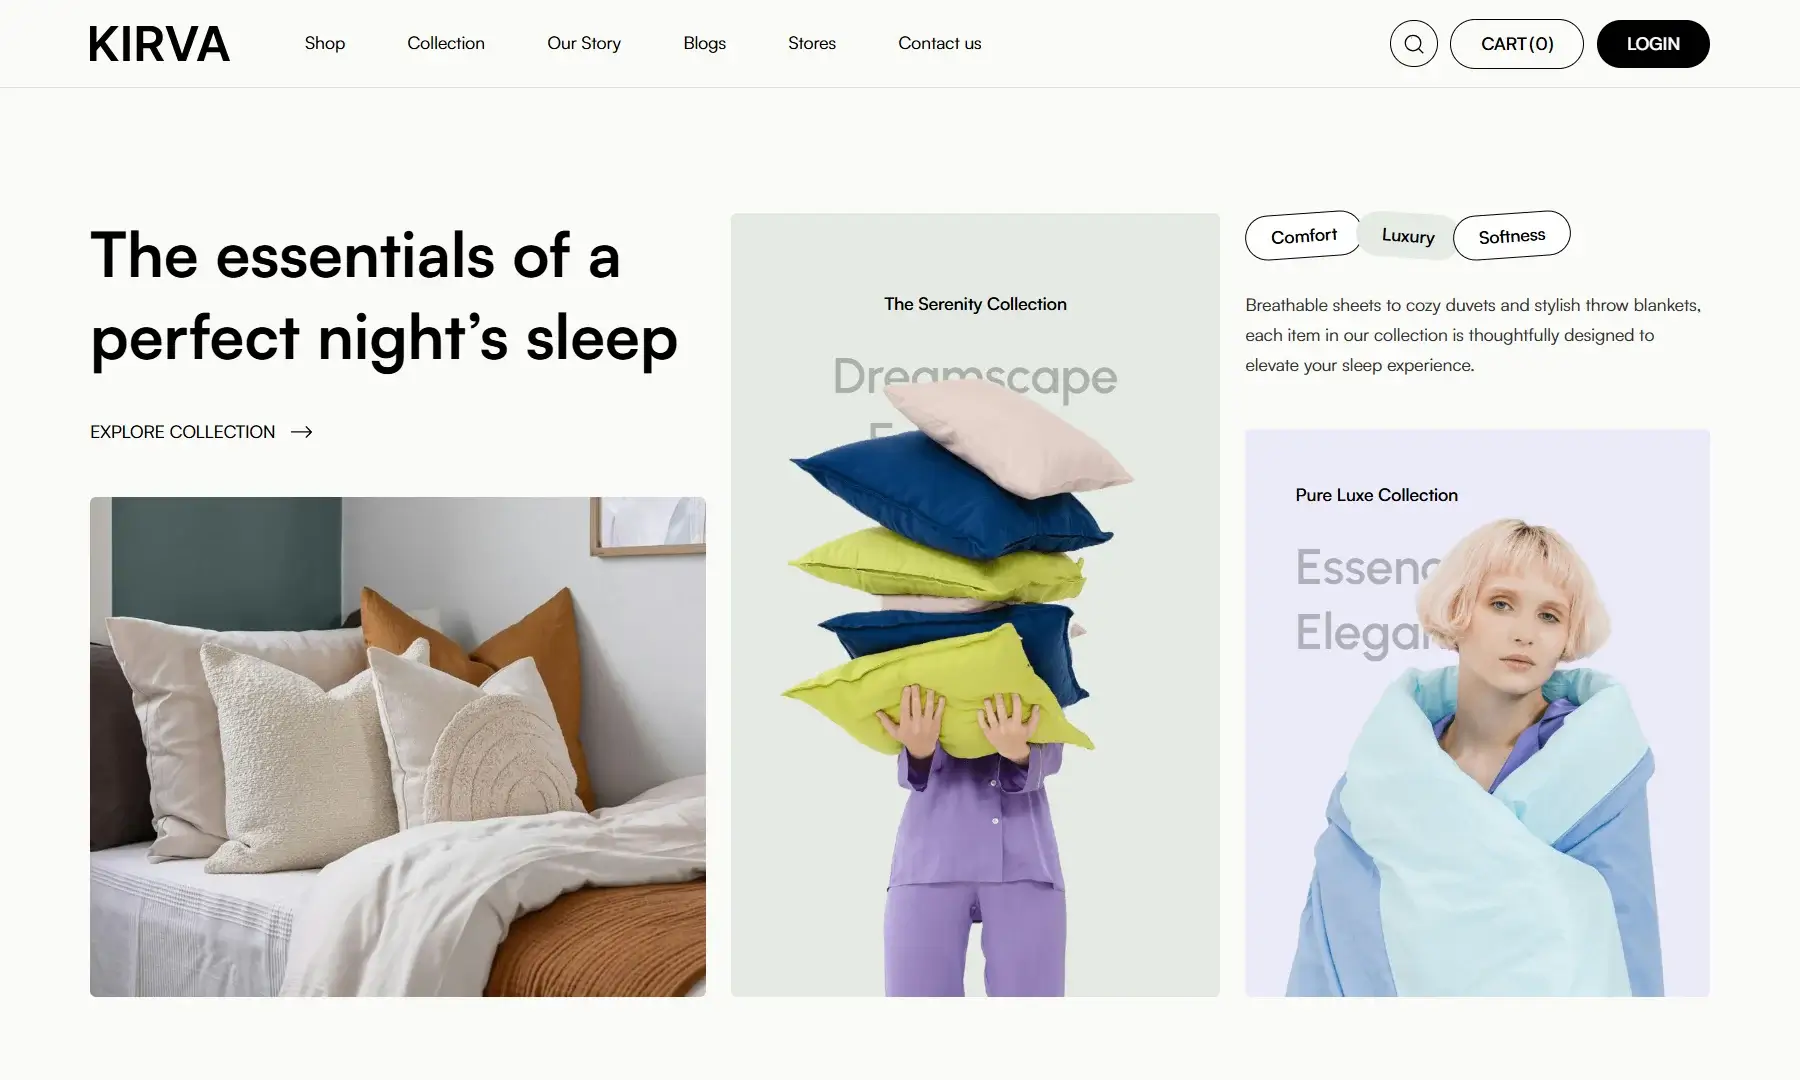This screenshot has width=1800, height=1080.
Task: Open the cart button
Action: click(x=1517, y=44)
